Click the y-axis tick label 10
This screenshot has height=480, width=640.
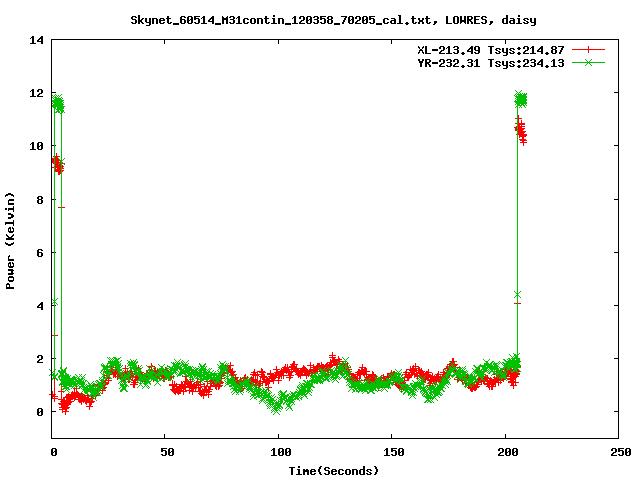36,146
